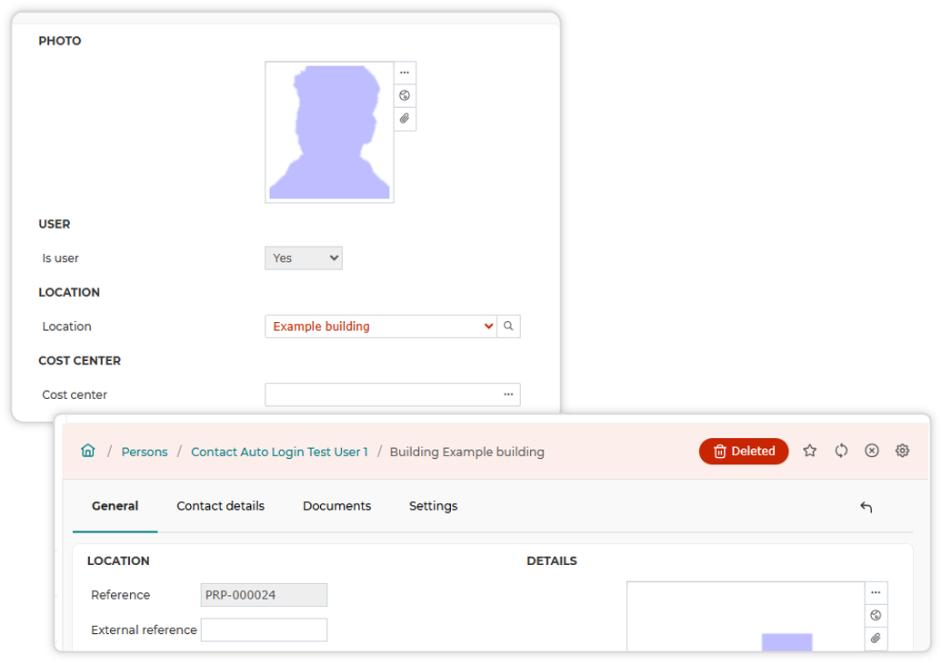Click the External reference input field
The height and width of the screenshot is (663, 942).
tap(264, 630)
